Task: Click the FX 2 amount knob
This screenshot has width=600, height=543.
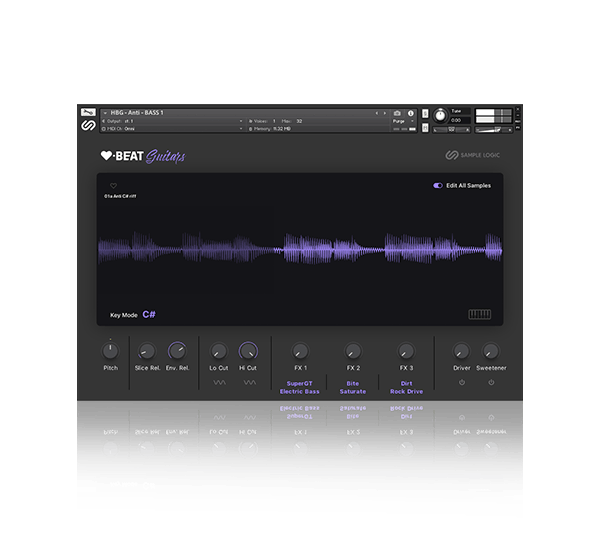Action: [353, 351]
